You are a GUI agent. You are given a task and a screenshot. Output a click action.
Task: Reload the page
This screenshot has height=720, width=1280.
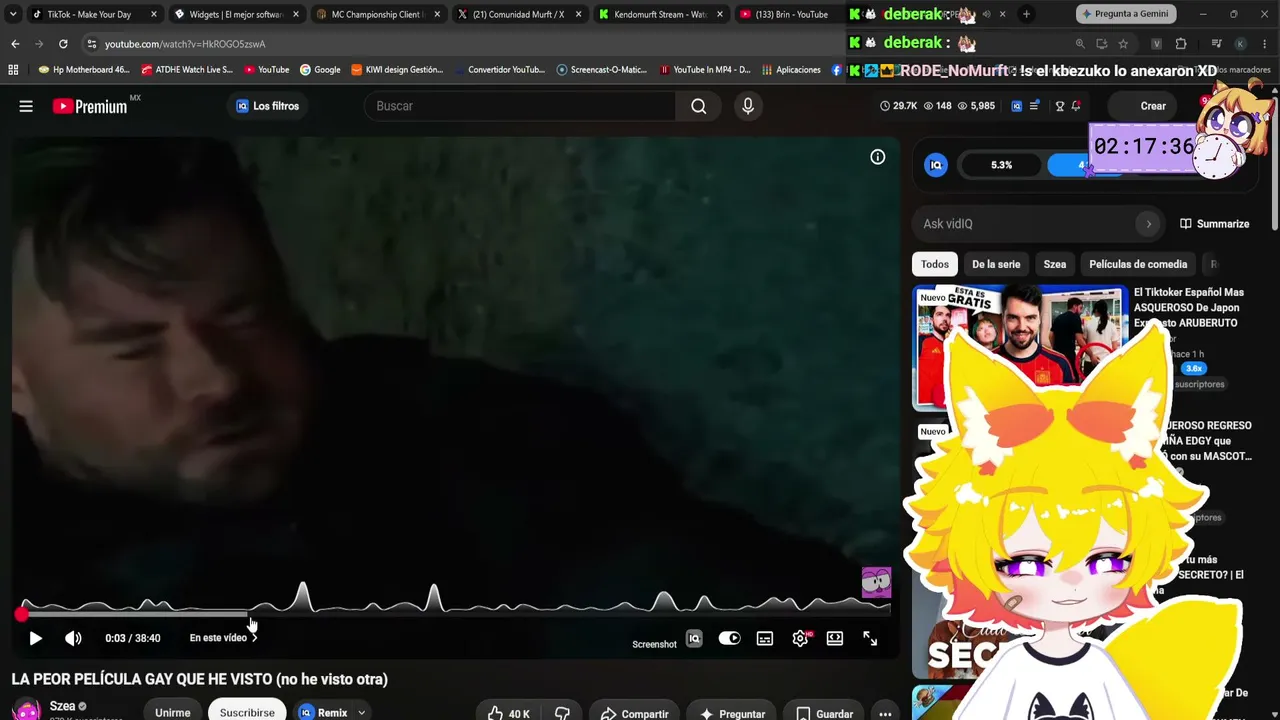pyautogui.click(x=63, y=44)
